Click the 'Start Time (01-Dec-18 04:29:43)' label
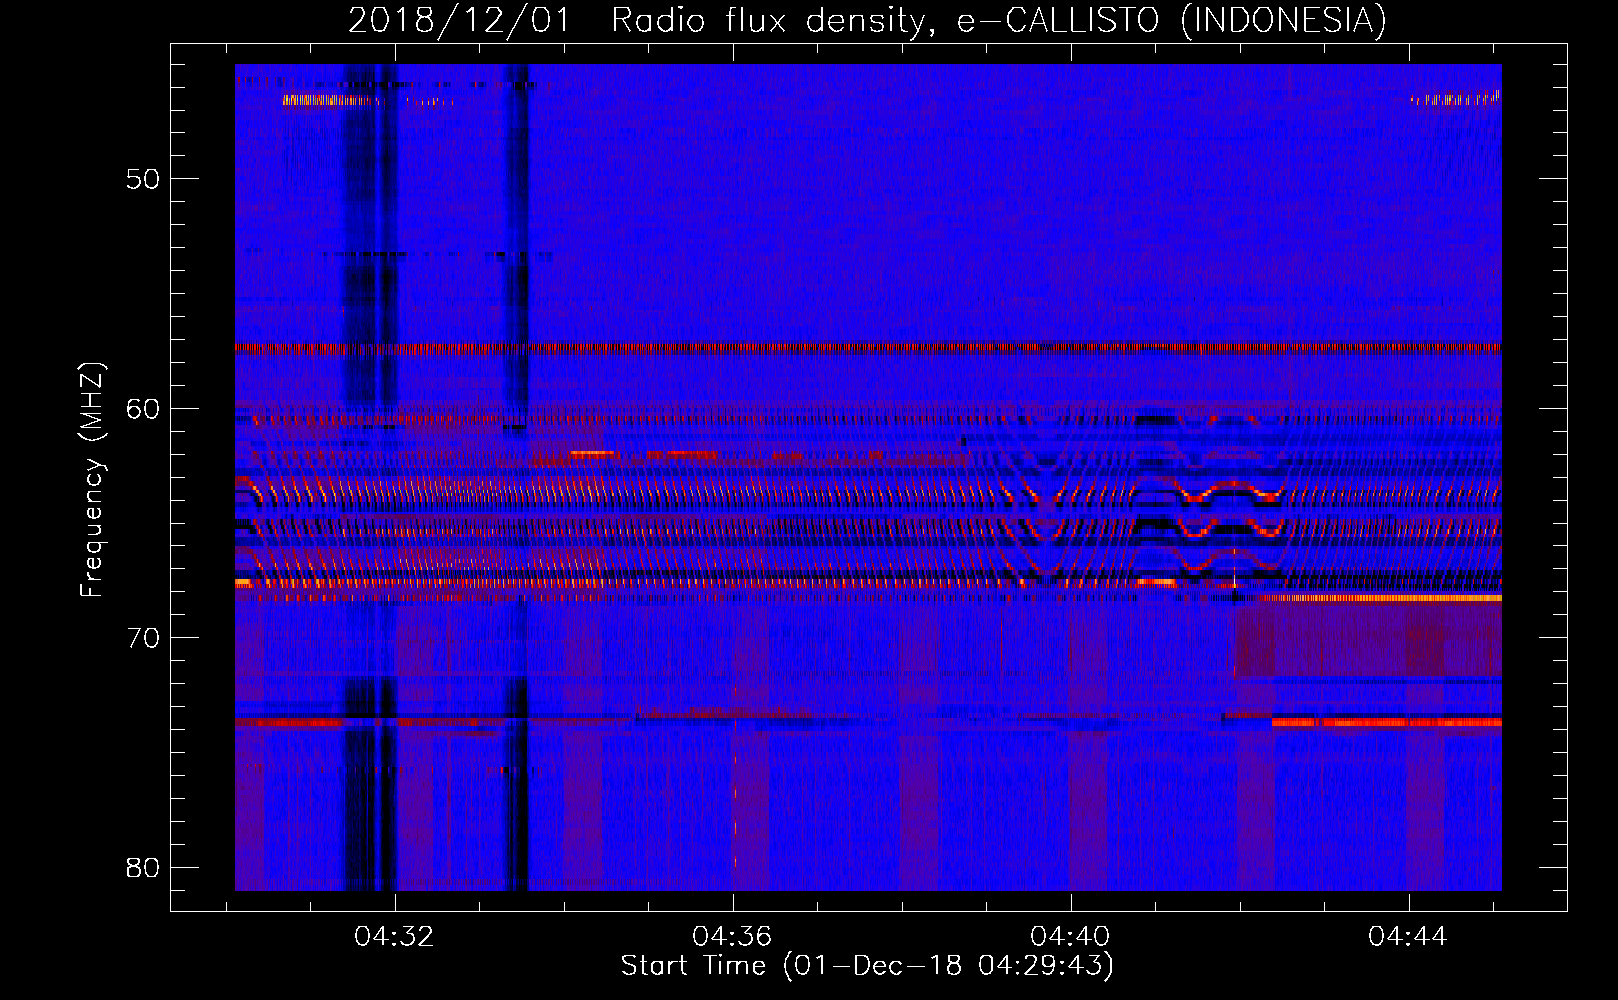 point(867,966)
